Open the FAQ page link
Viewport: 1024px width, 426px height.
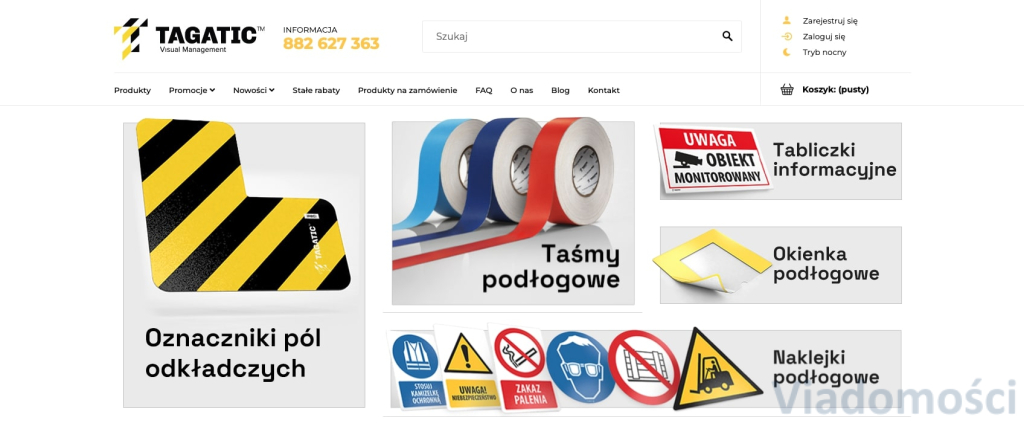484,90
